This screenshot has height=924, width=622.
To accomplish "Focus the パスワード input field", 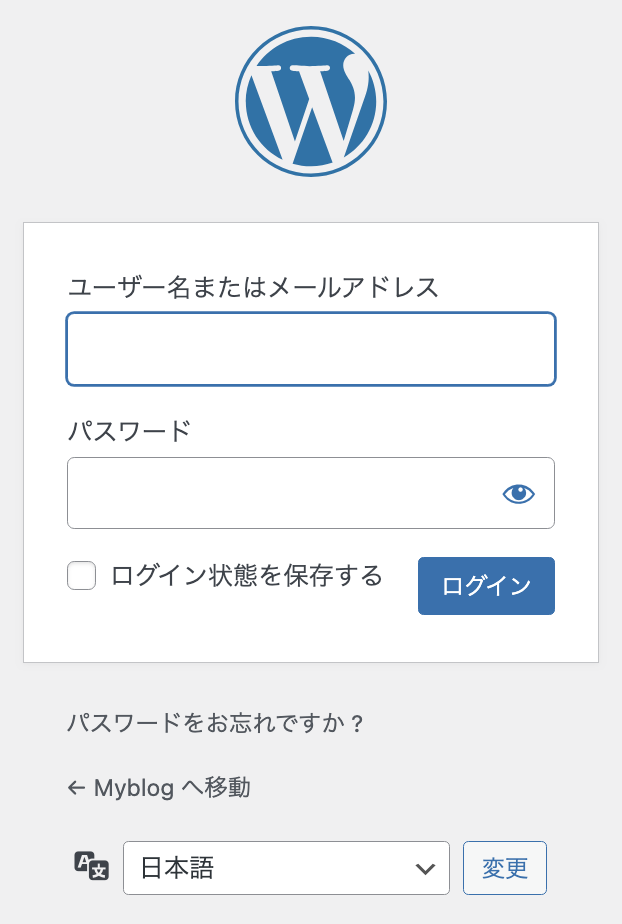I will tap(280, 493).
